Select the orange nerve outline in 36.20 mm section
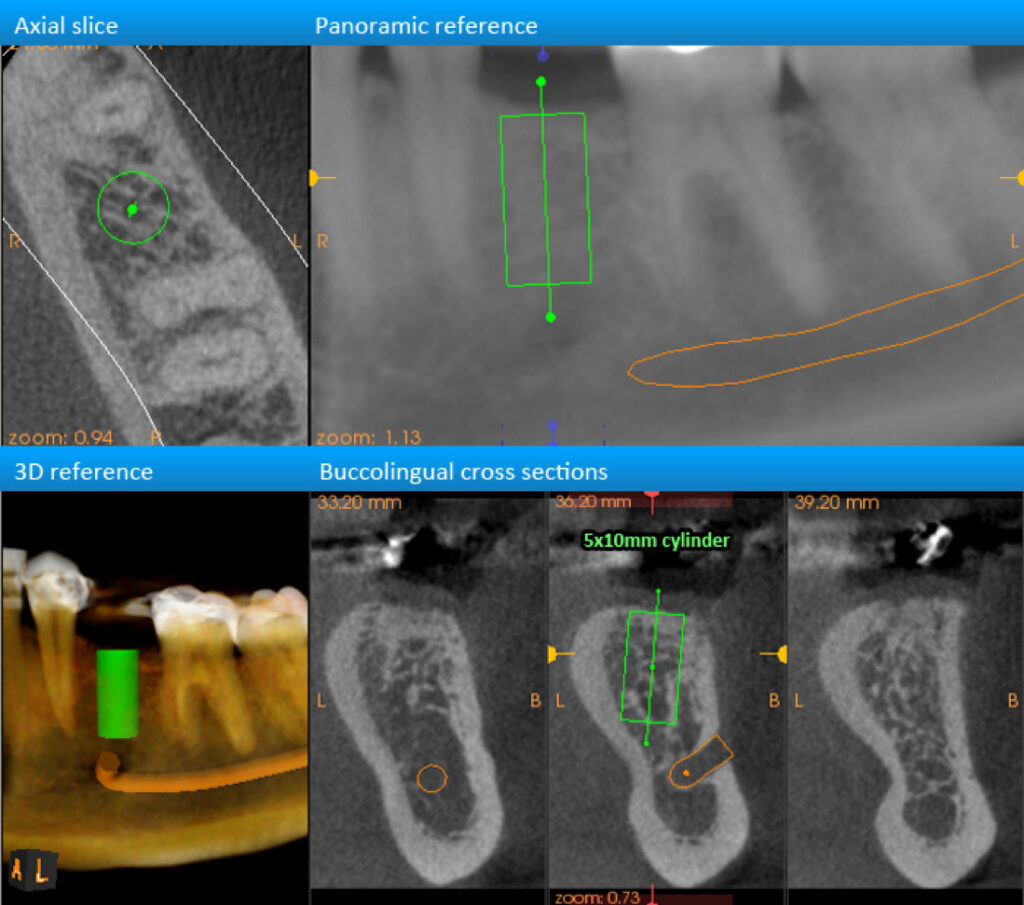1024x905 pixels. [701, 762]
